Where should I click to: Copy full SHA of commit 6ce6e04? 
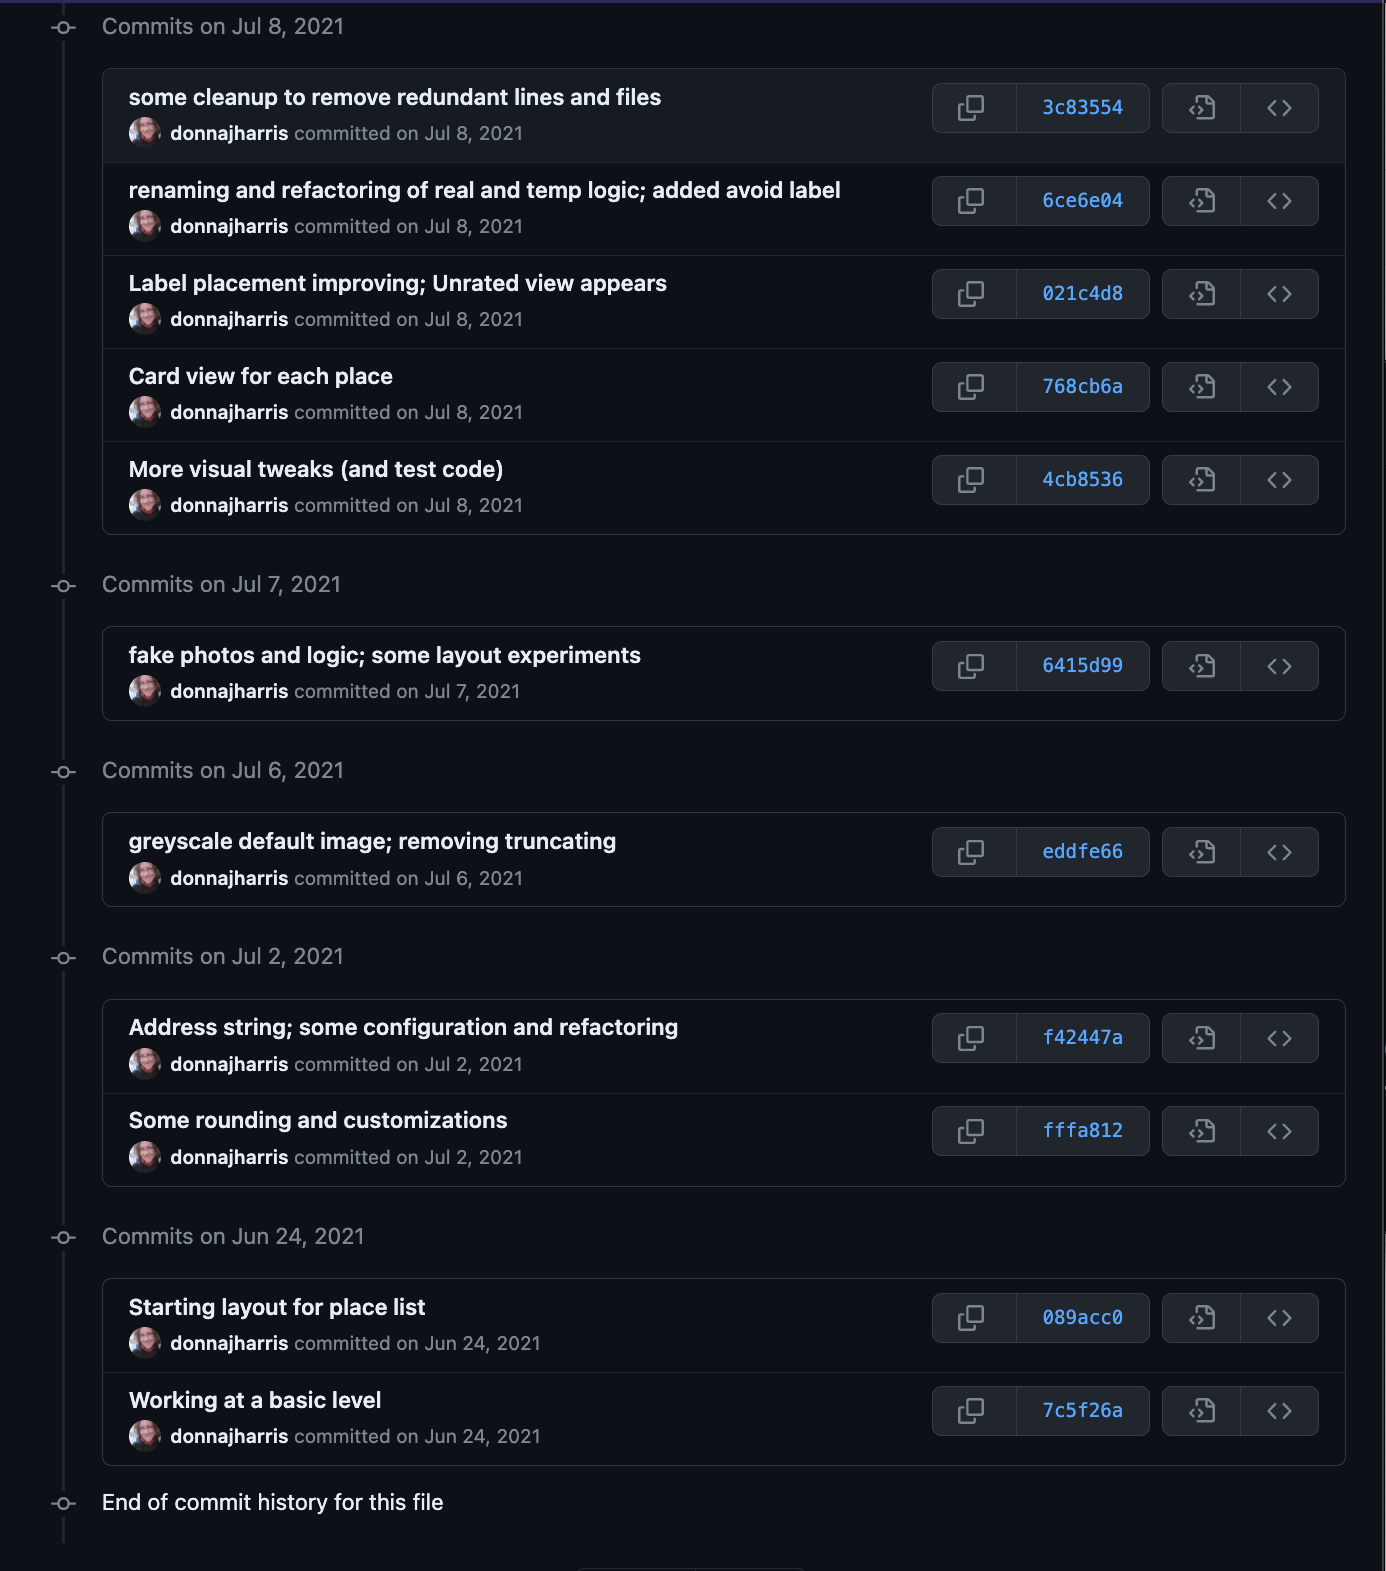pyautogui.click(x=973, y=200)
